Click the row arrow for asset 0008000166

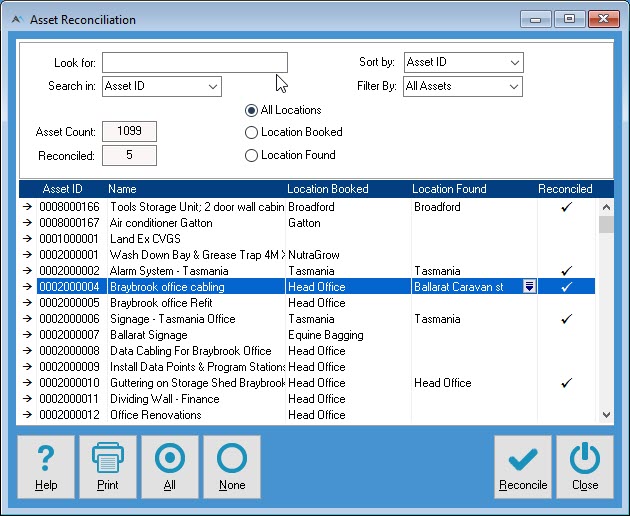[x=27, y=207]
